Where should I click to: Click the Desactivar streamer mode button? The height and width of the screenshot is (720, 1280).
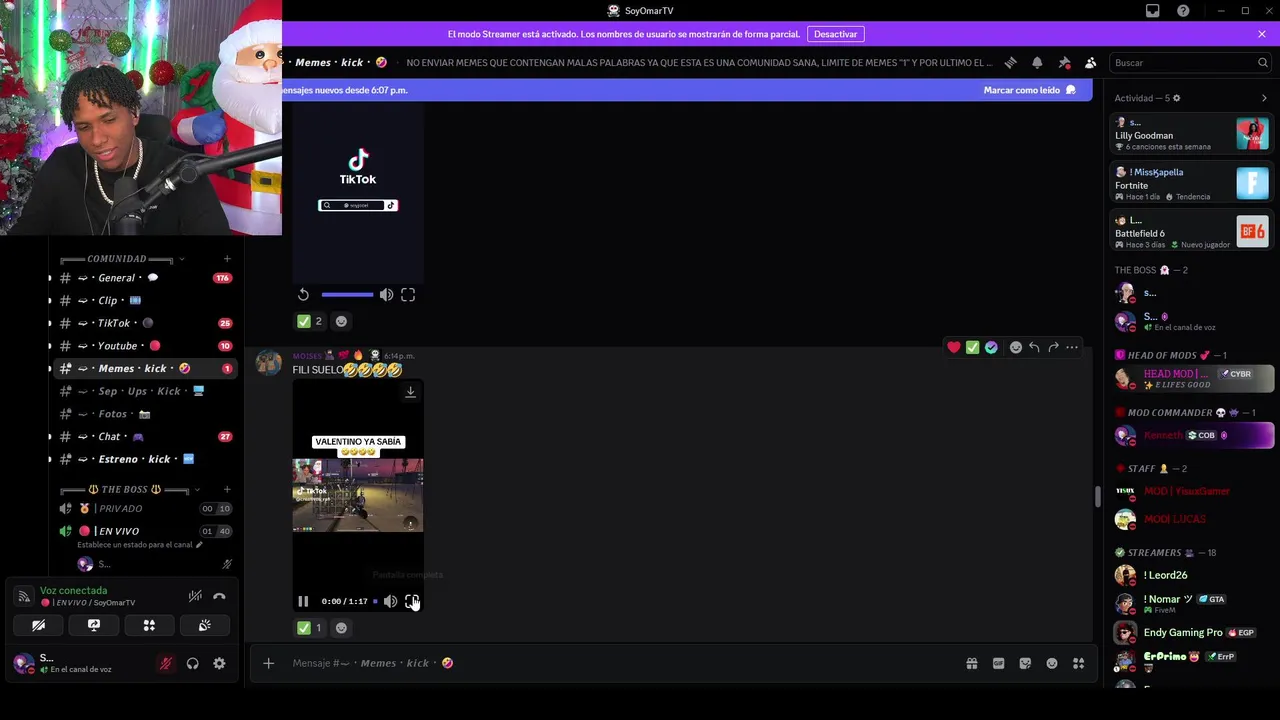click(835, 34)
